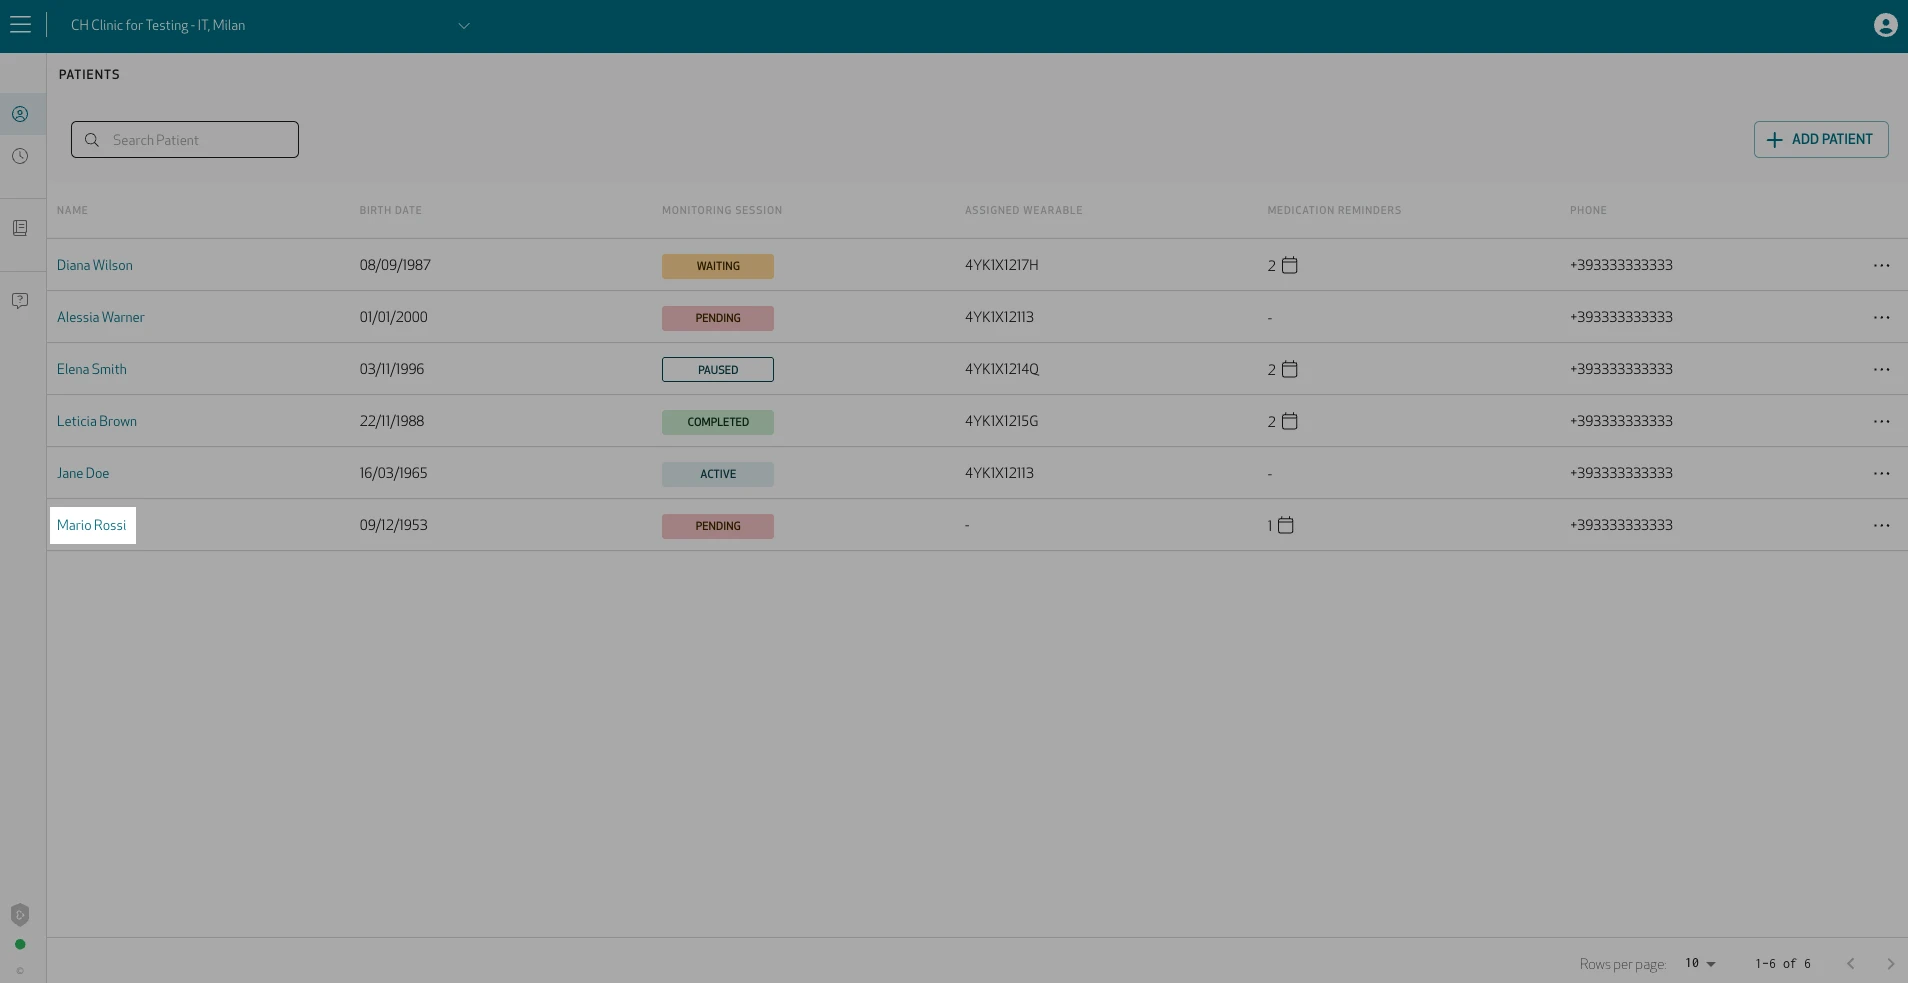Image resolution: width=1908 pixels, height=983 pixels.
Task: Open more options for Elena Smith
Action: tap(1881, 369)
